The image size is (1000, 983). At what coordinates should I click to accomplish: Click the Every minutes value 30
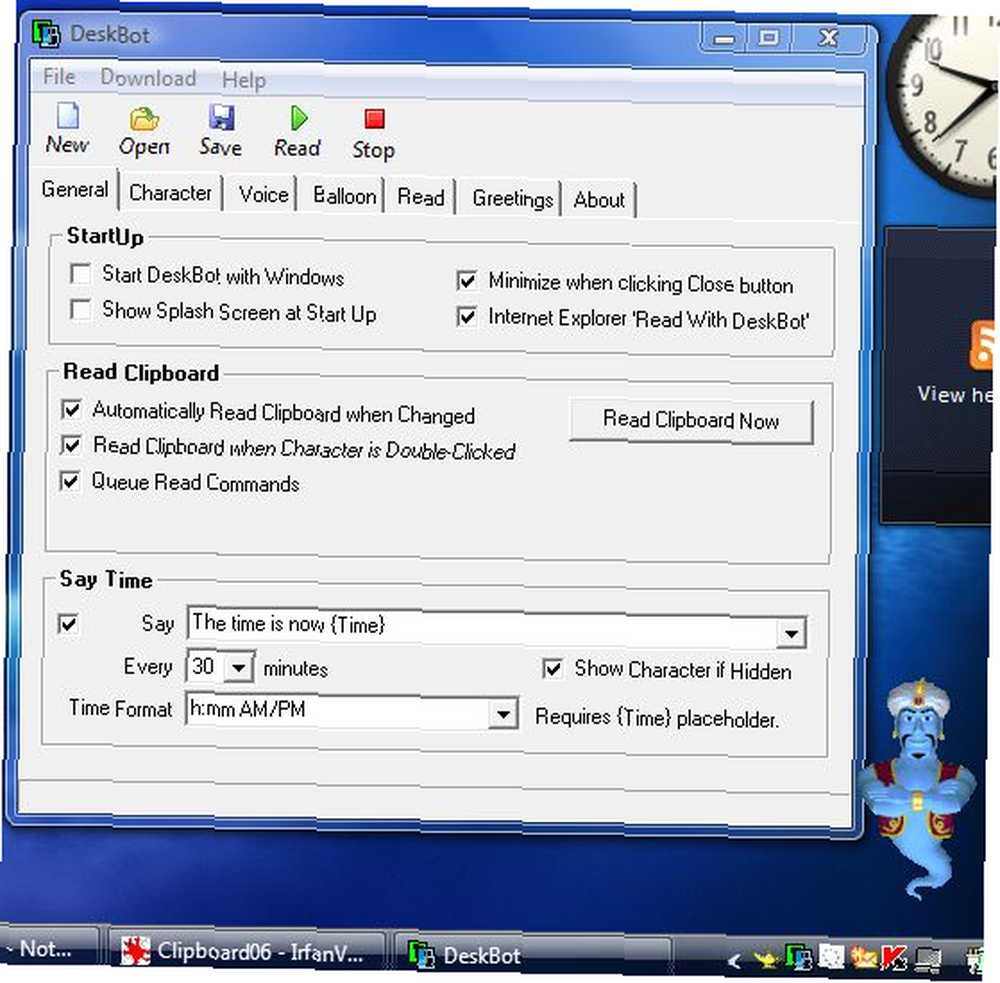(205, 667)
